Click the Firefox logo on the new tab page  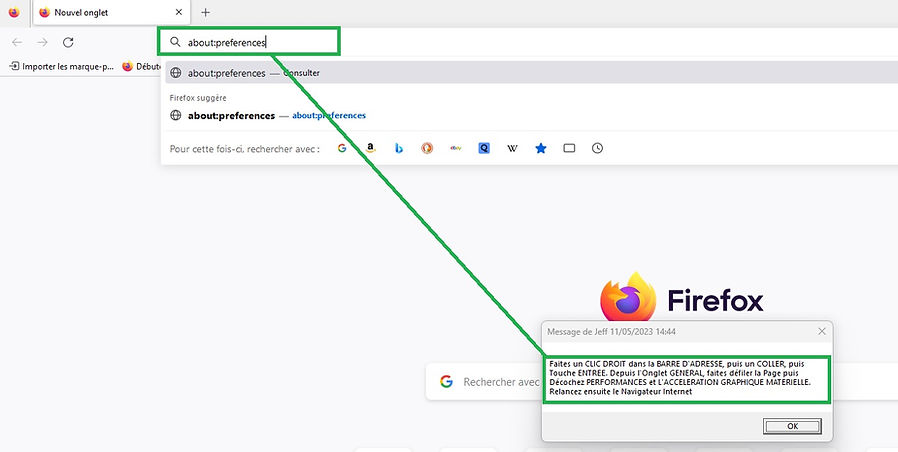coord(628,297)
